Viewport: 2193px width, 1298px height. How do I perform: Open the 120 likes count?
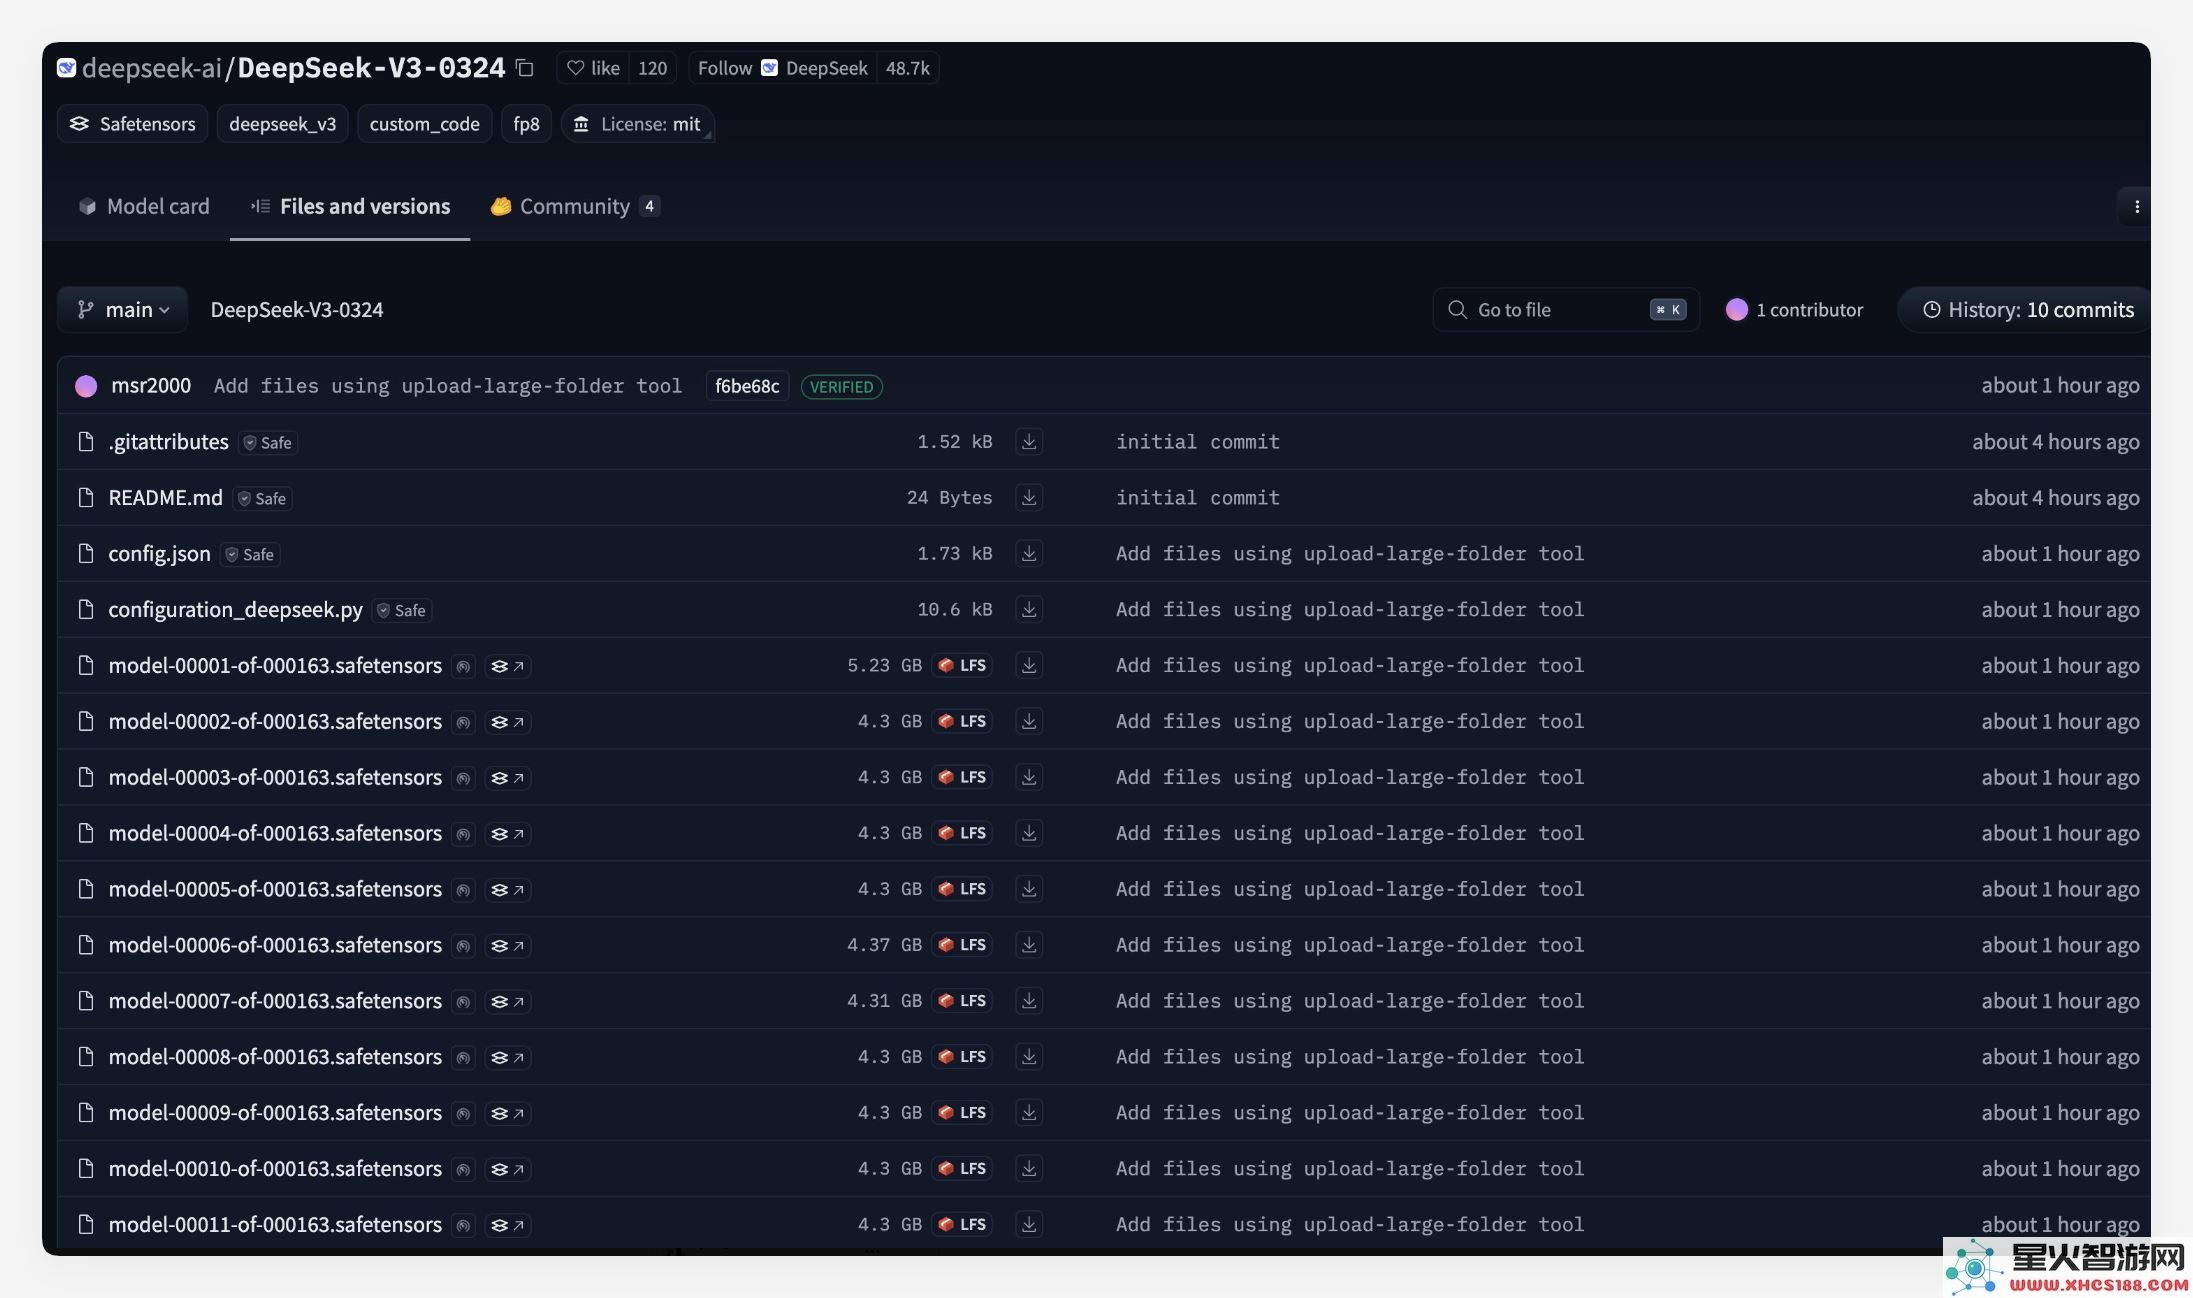tap(652, 68)
